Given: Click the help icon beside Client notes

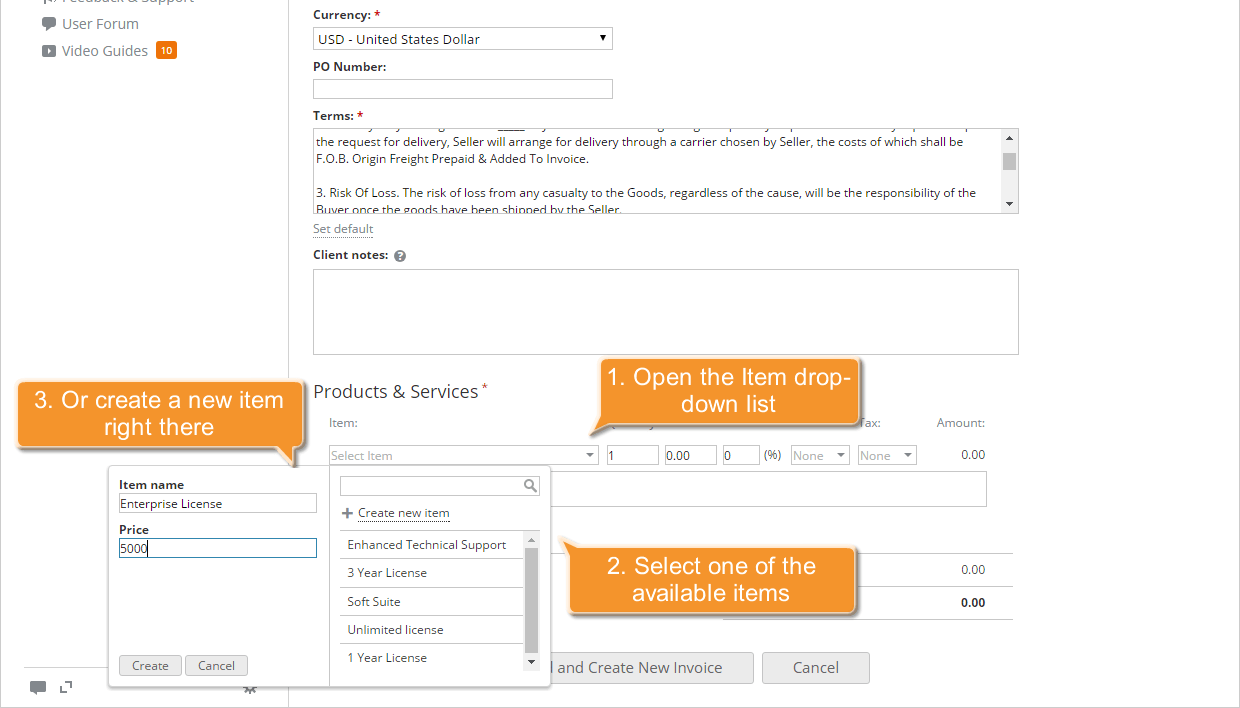Looking at the screenshot, I should [x=400, y=255].
